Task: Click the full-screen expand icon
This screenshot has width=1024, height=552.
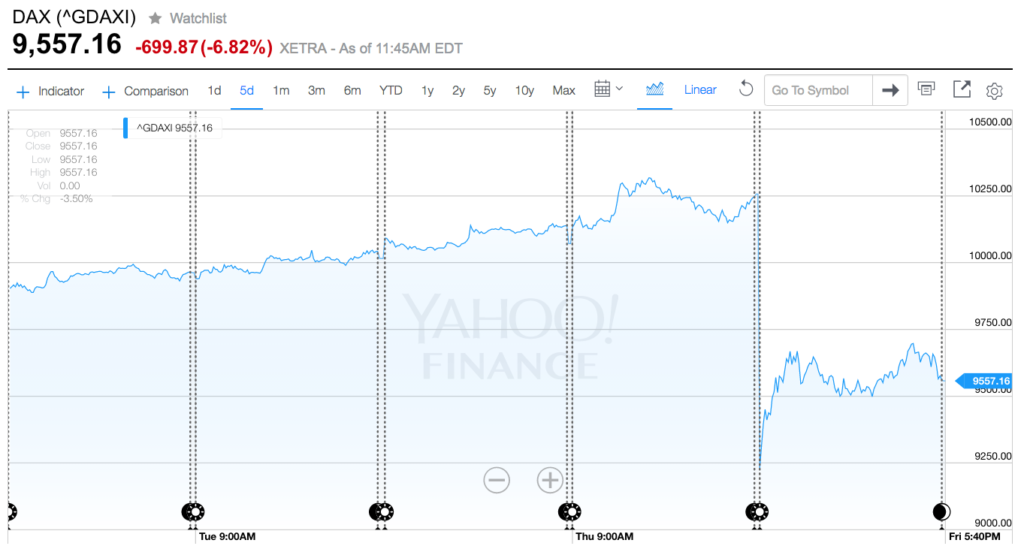Action: click(x=961, y=89)
